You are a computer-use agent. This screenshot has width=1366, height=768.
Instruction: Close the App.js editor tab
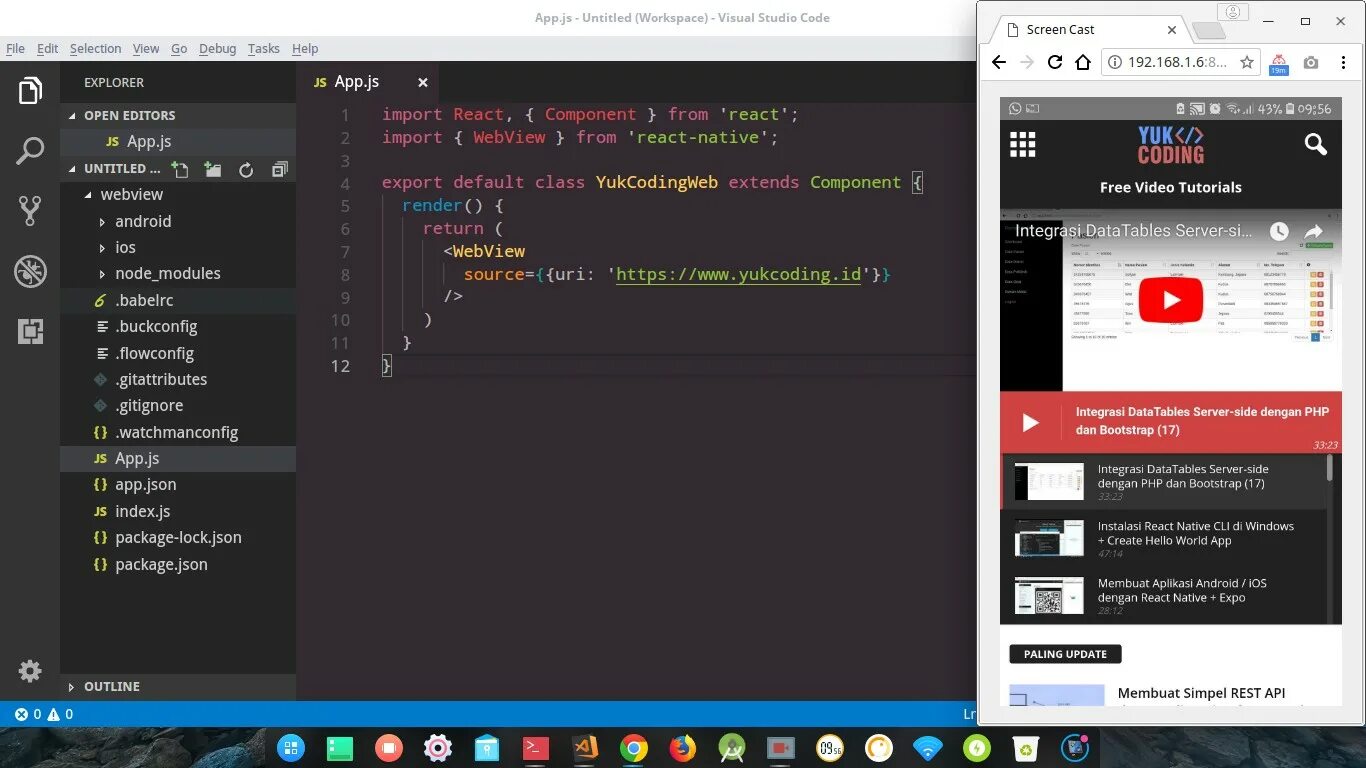pyautogui.click(x=423, y=82)
